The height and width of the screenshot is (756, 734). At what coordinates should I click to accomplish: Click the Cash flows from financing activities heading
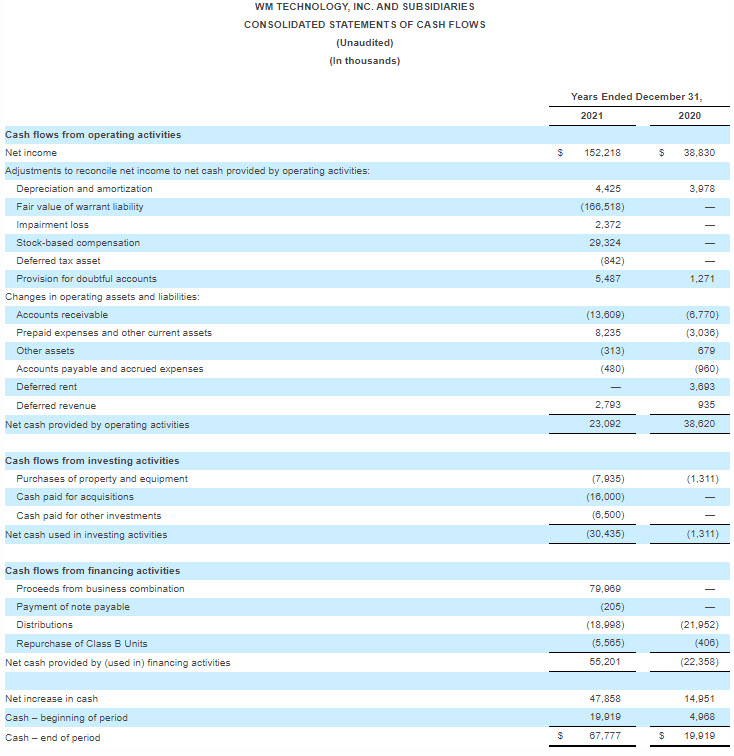coord(92,571)
